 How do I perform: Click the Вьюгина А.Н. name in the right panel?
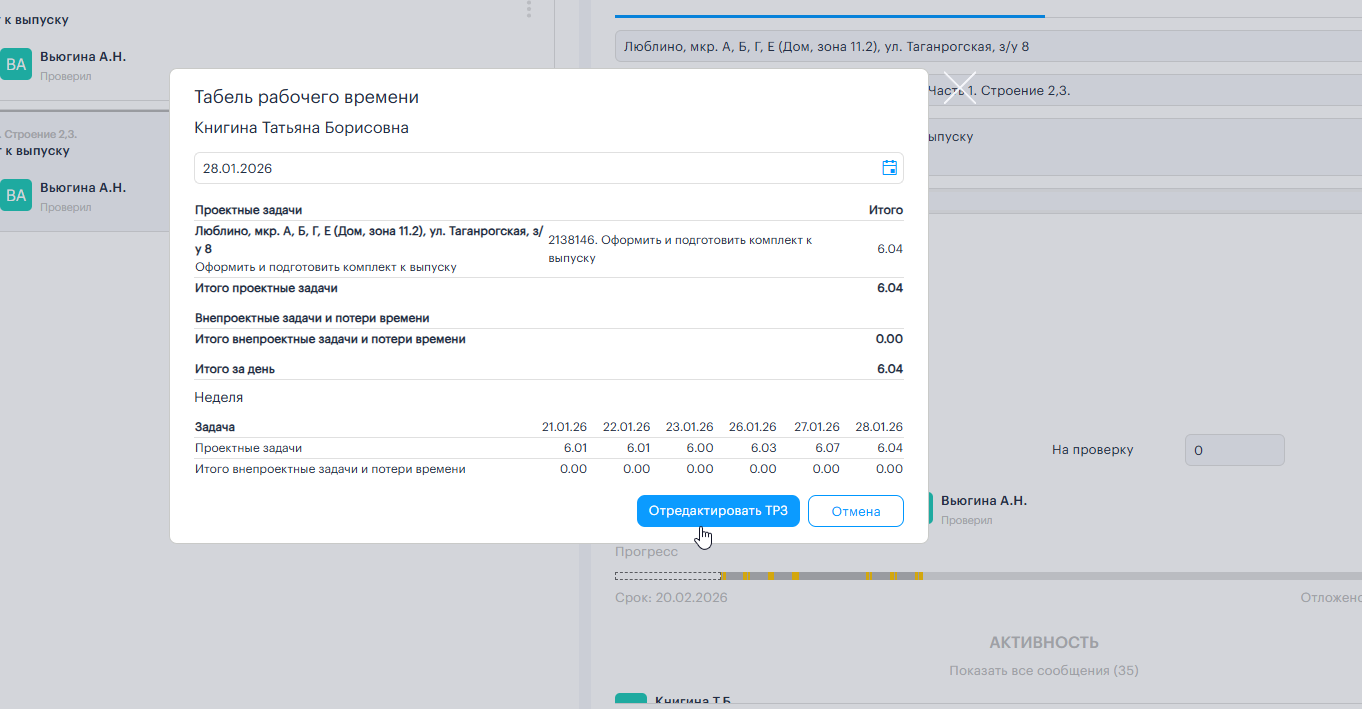coord(984,500)
